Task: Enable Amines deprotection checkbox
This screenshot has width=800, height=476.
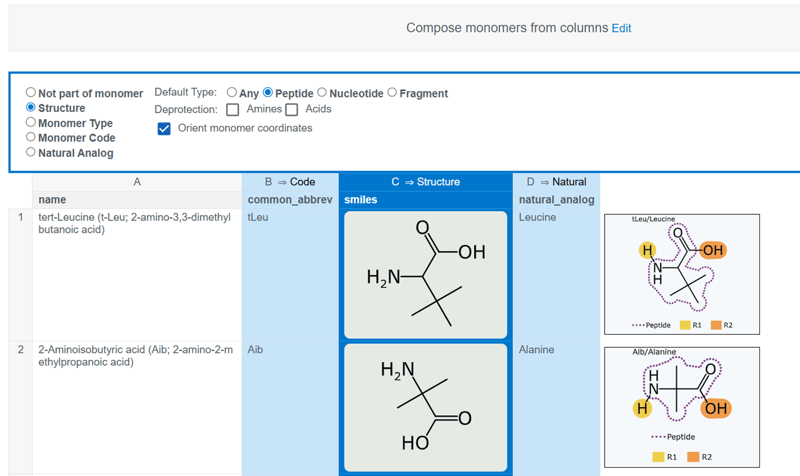Action: point(232,109)
